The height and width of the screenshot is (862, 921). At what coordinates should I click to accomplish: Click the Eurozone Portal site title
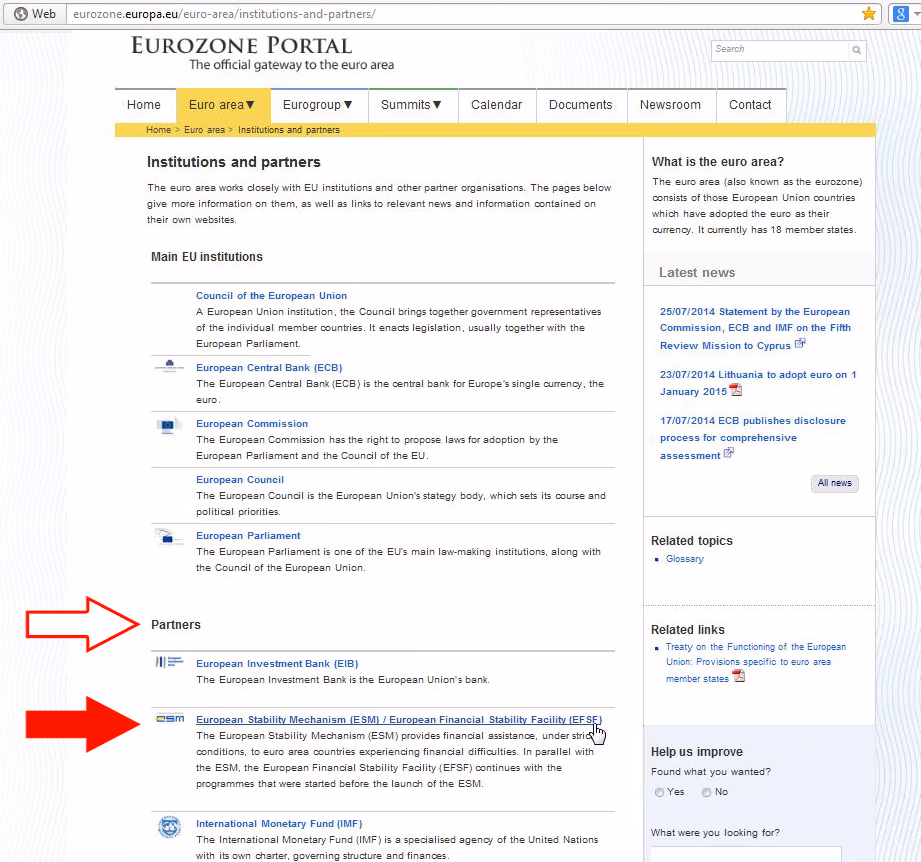pyautogui.click(x=241, y=45)
